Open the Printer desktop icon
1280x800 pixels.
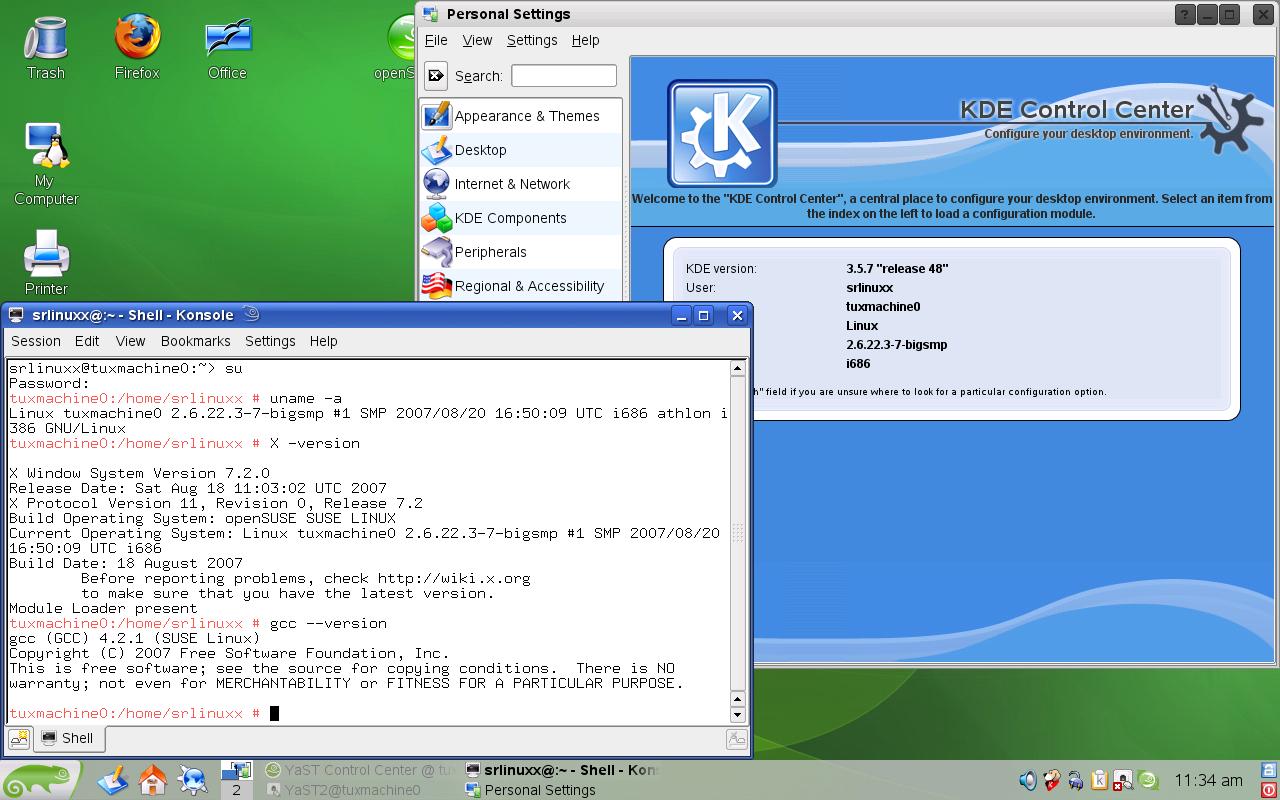coord(46,263)
